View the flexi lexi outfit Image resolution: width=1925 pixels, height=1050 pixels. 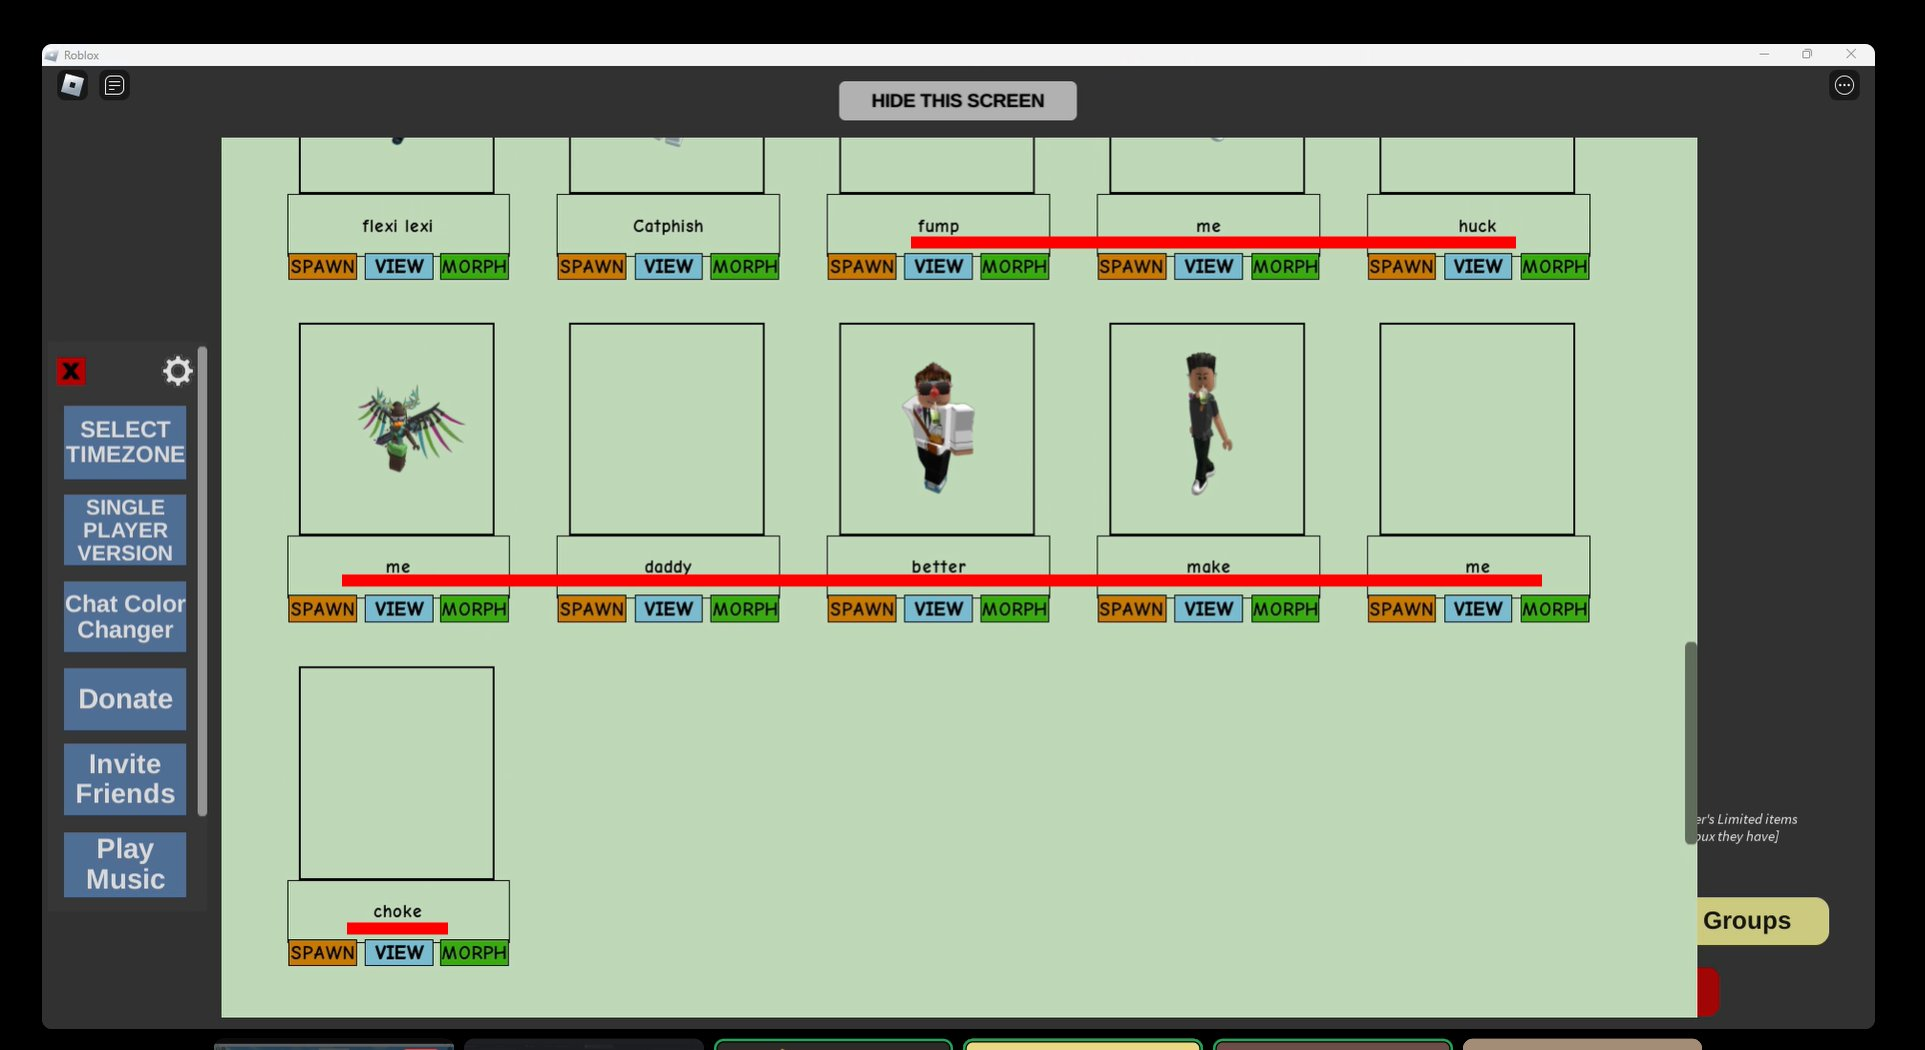pos(398,267)
